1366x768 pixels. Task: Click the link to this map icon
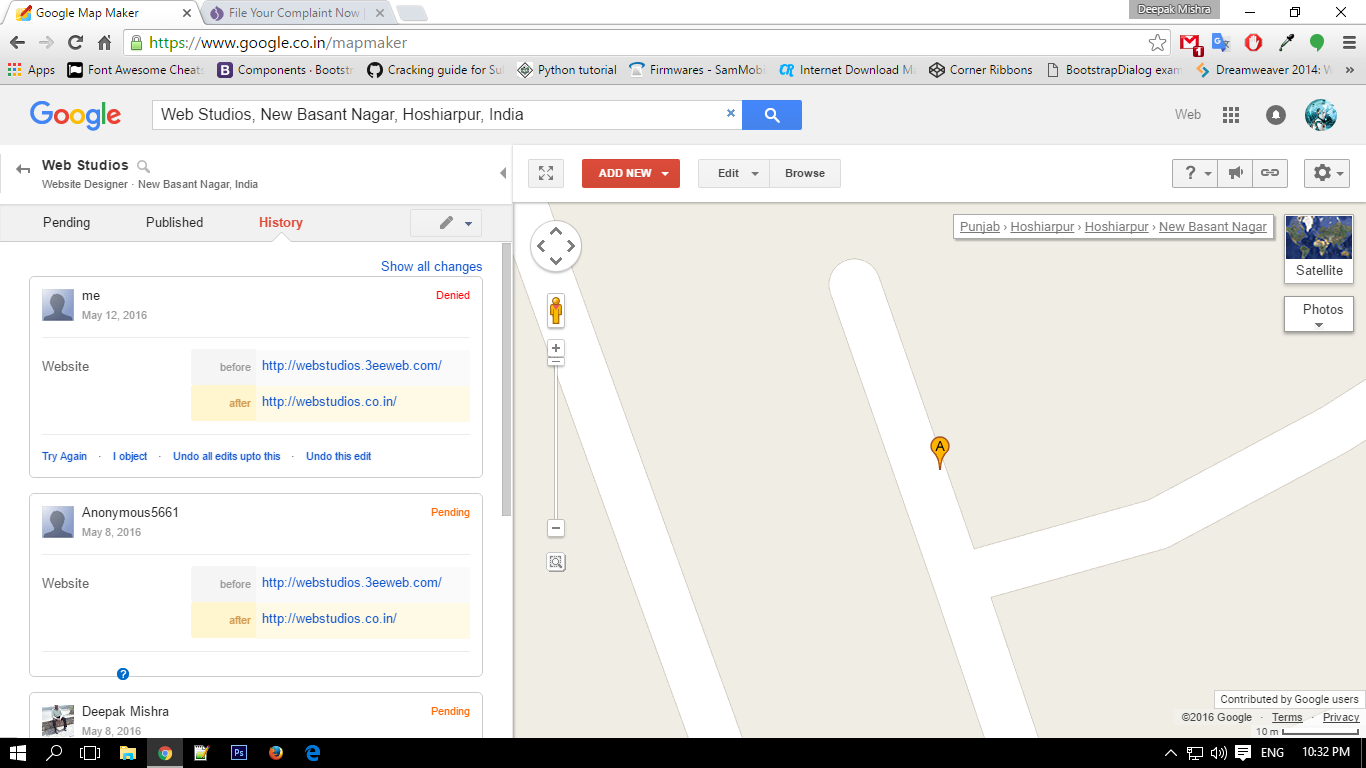1269,173
